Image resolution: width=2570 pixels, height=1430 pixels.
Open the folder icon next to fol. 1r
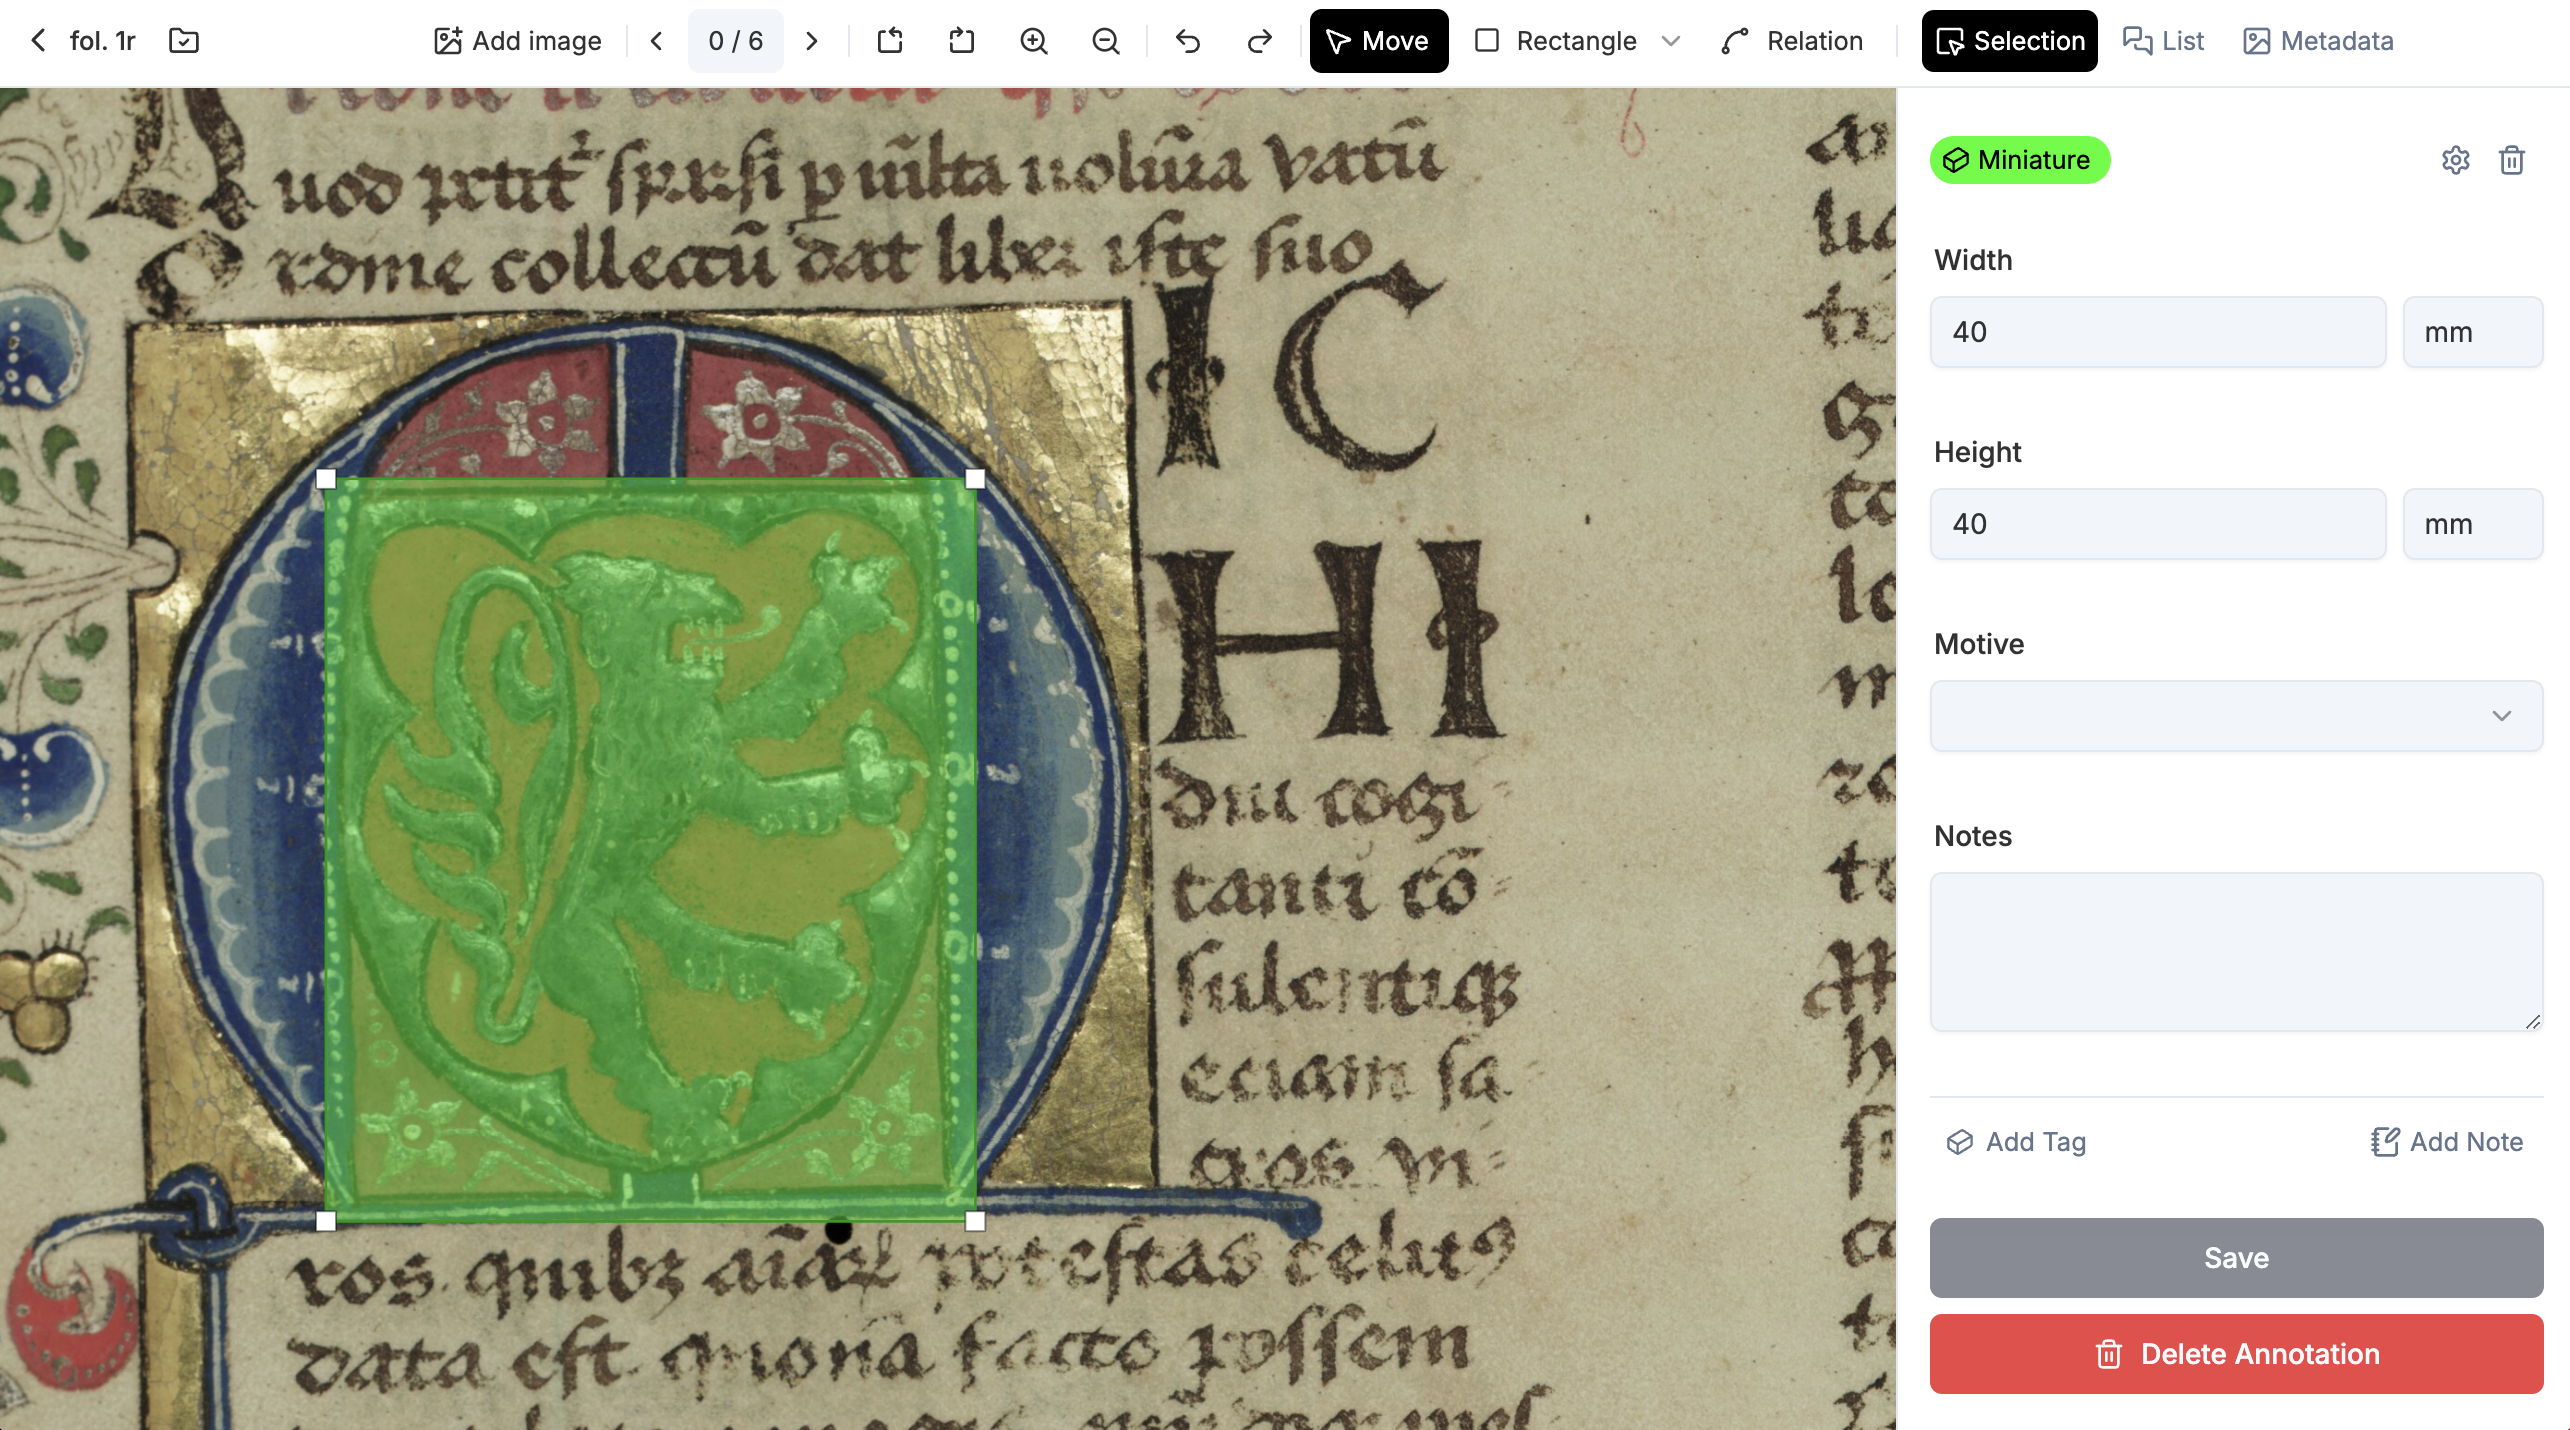[184, 41]
